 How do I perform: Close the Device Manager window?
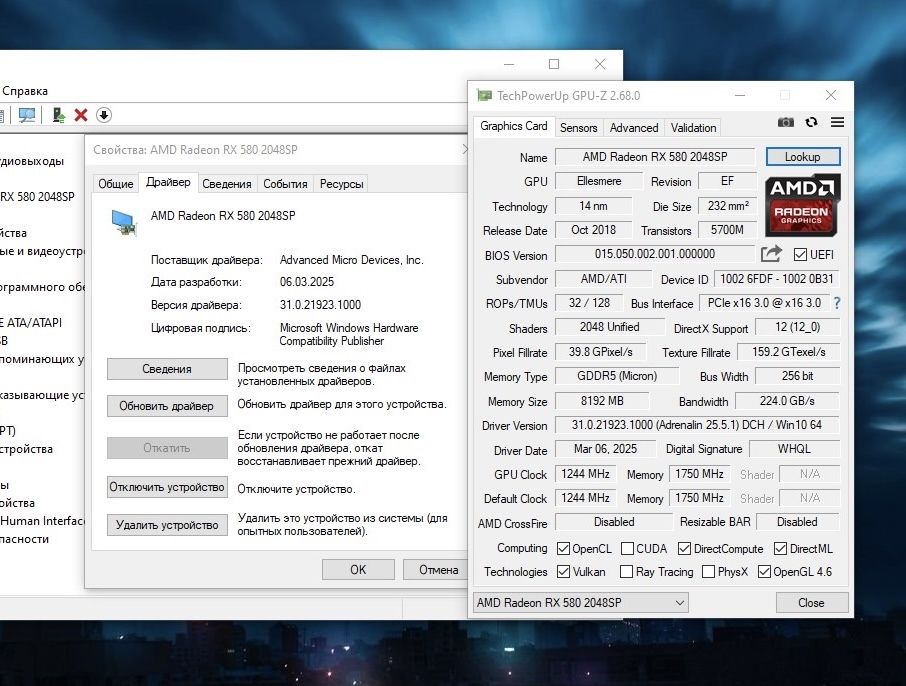600,64
